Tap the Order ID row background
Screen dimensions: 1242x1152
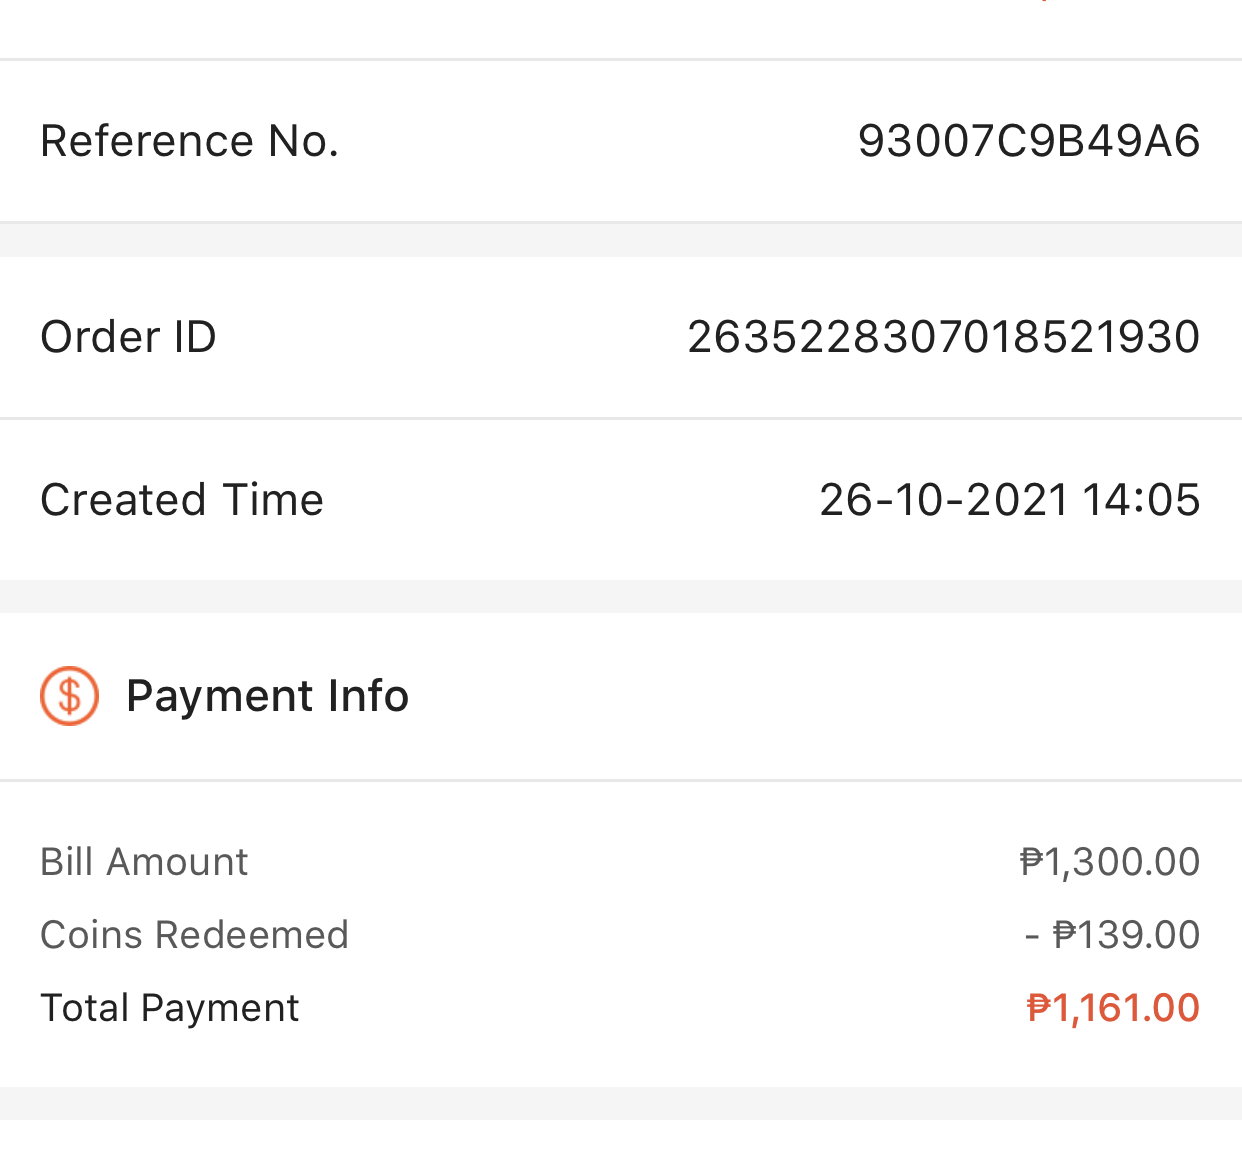click(x=621, y=337)
